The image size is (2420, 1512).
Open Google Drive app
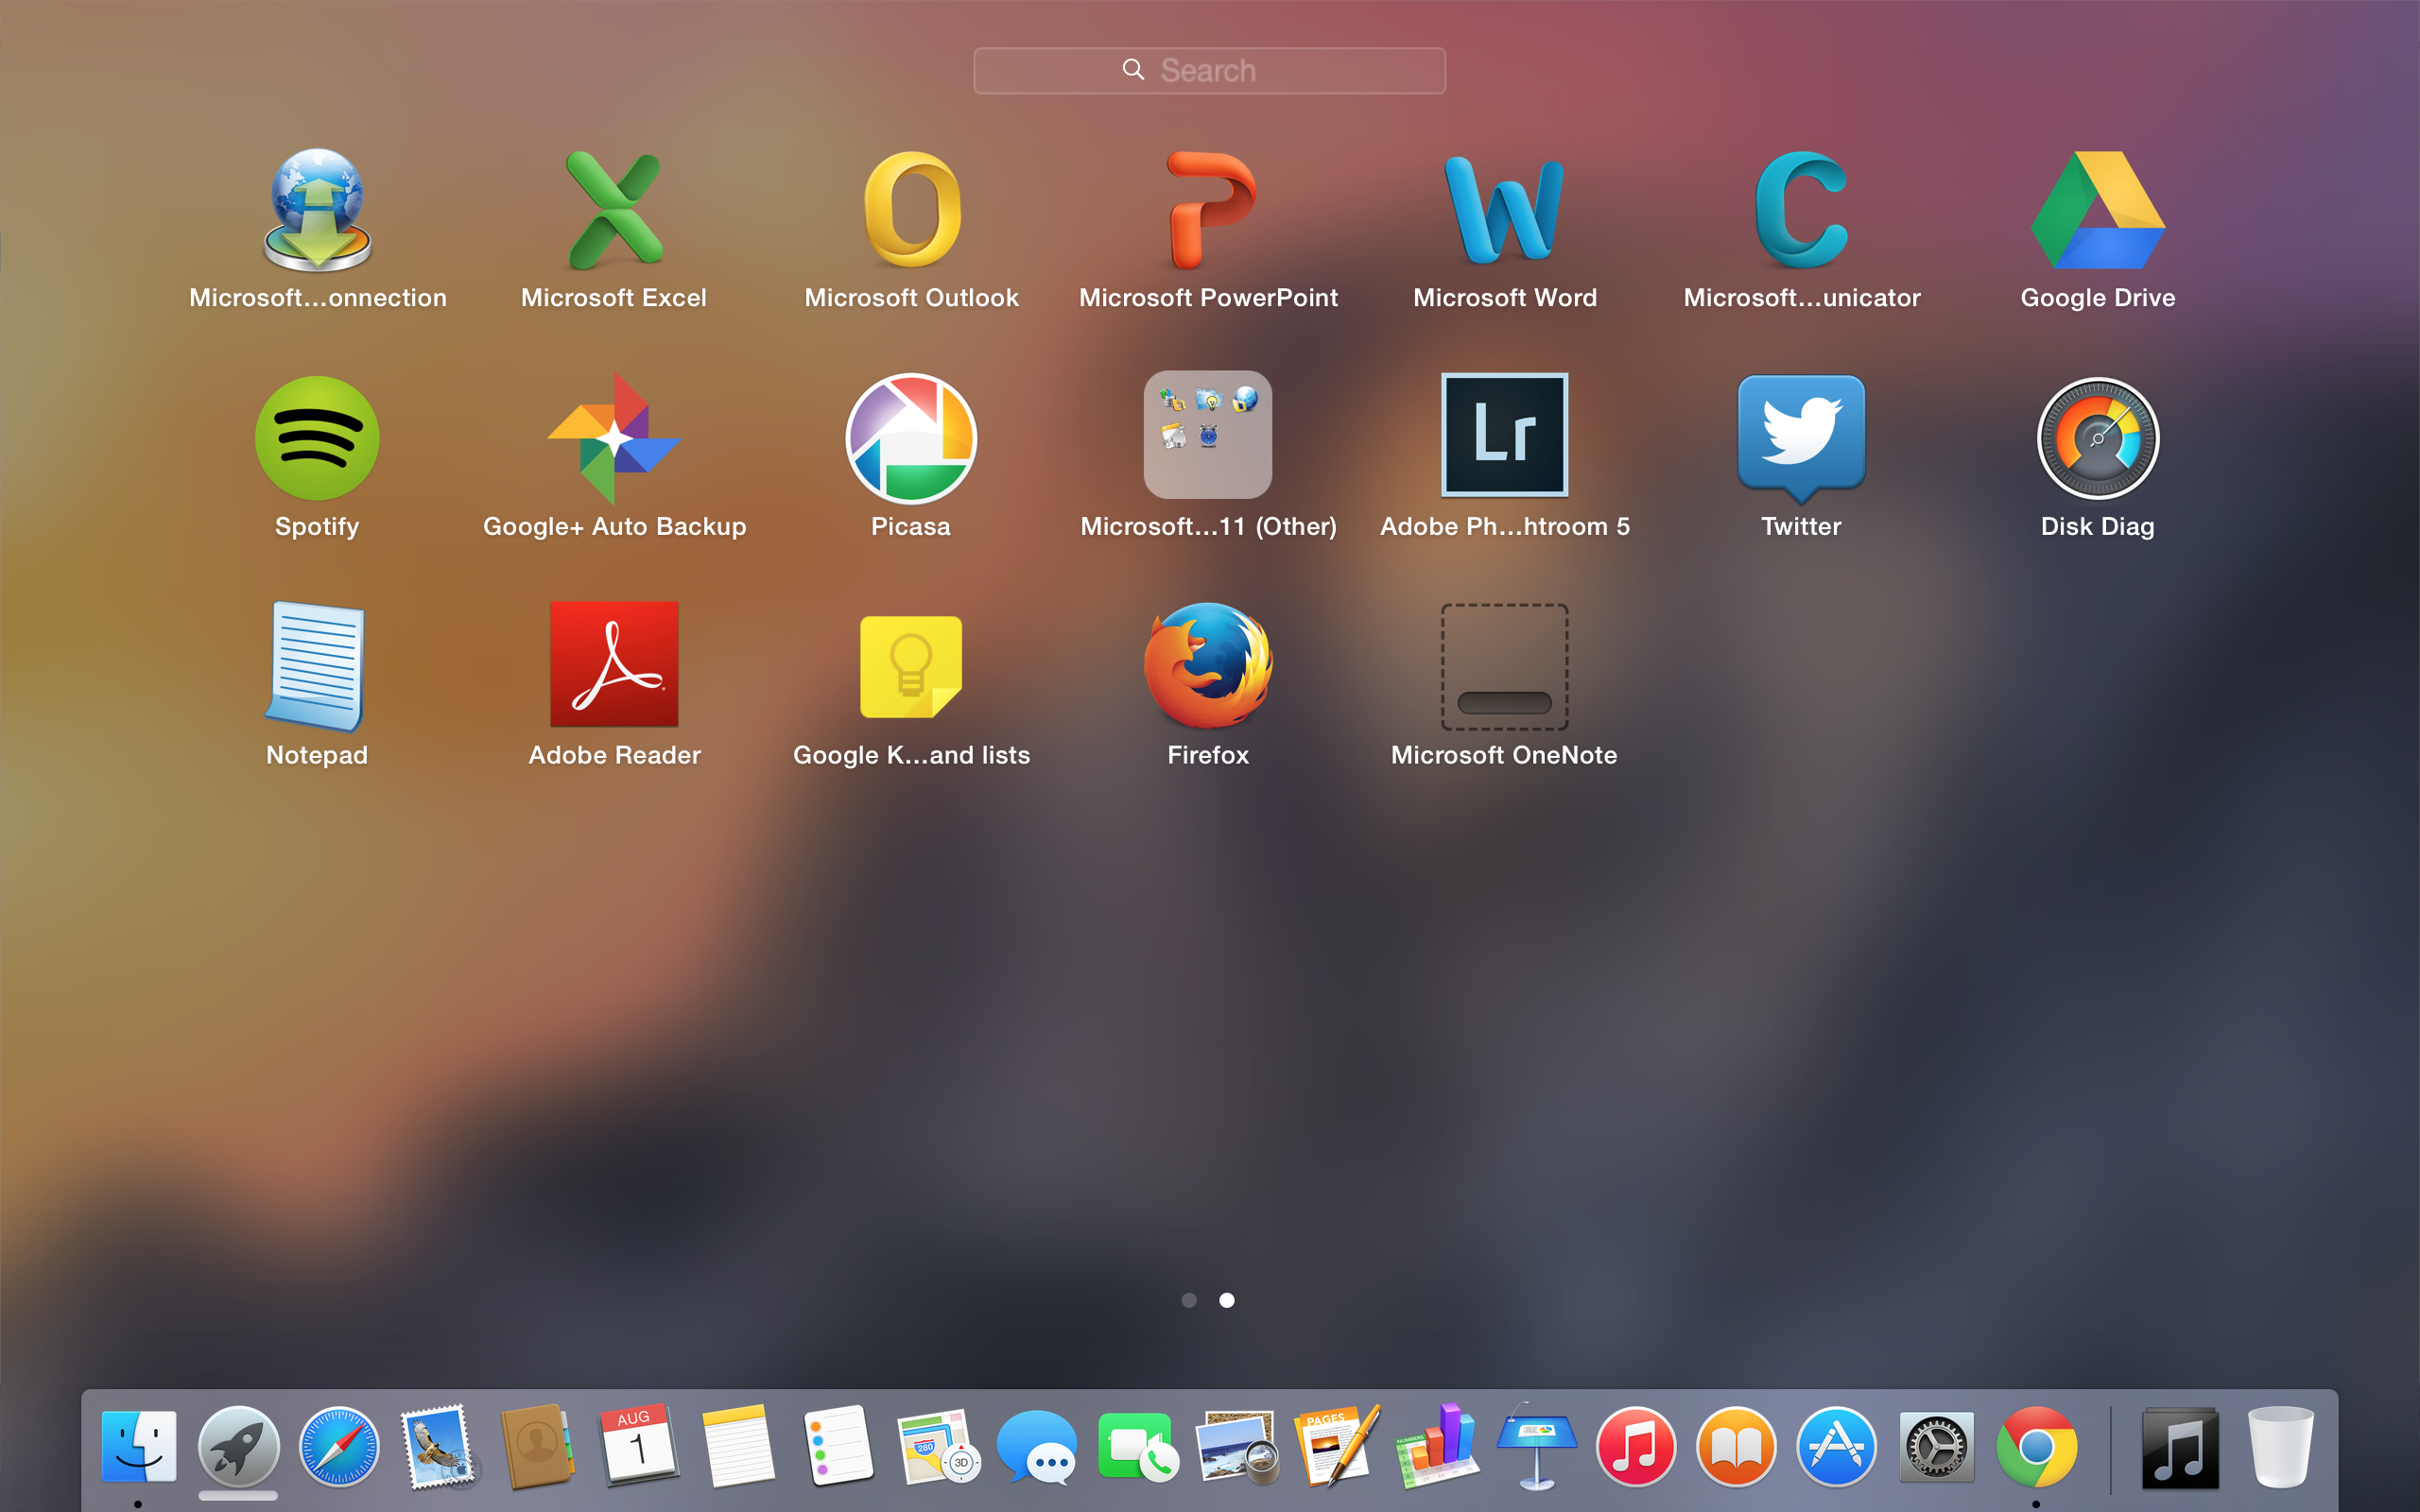pos(2098,210)
